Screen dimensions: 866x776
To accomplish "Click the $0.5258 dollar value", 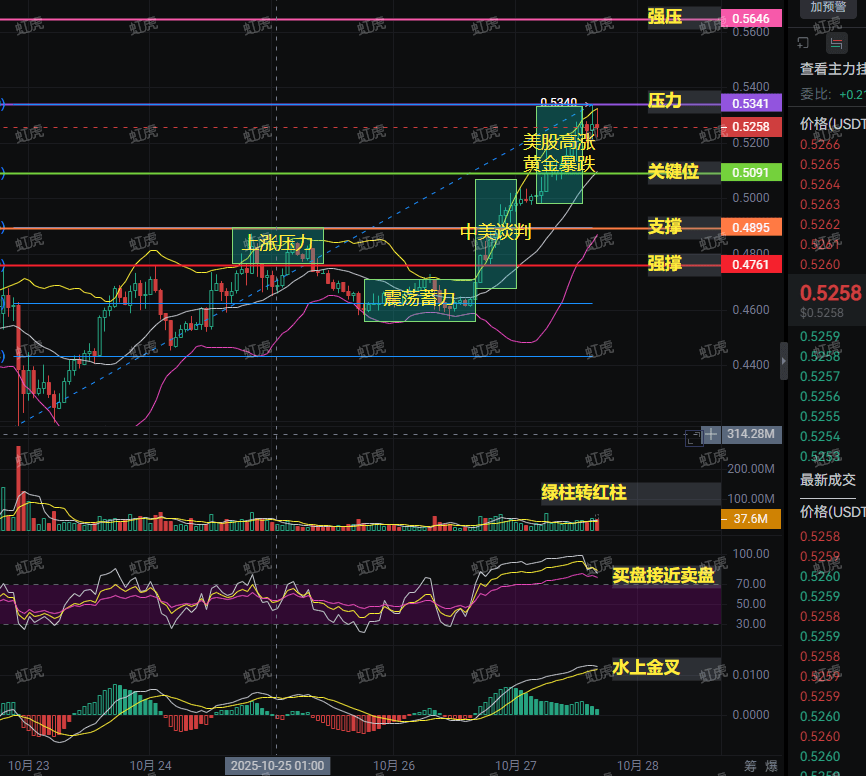I will tap(822, 313).
